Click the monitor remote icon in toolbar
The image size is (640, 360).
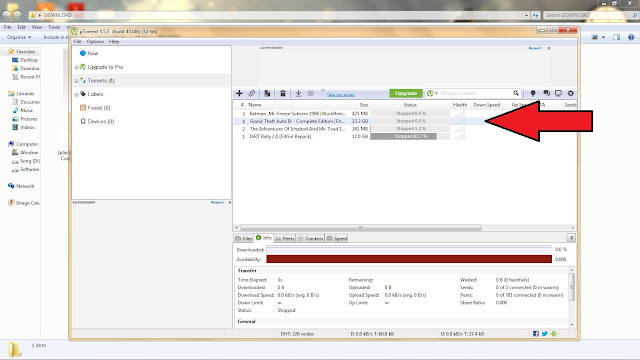click(x=558, y=93)
